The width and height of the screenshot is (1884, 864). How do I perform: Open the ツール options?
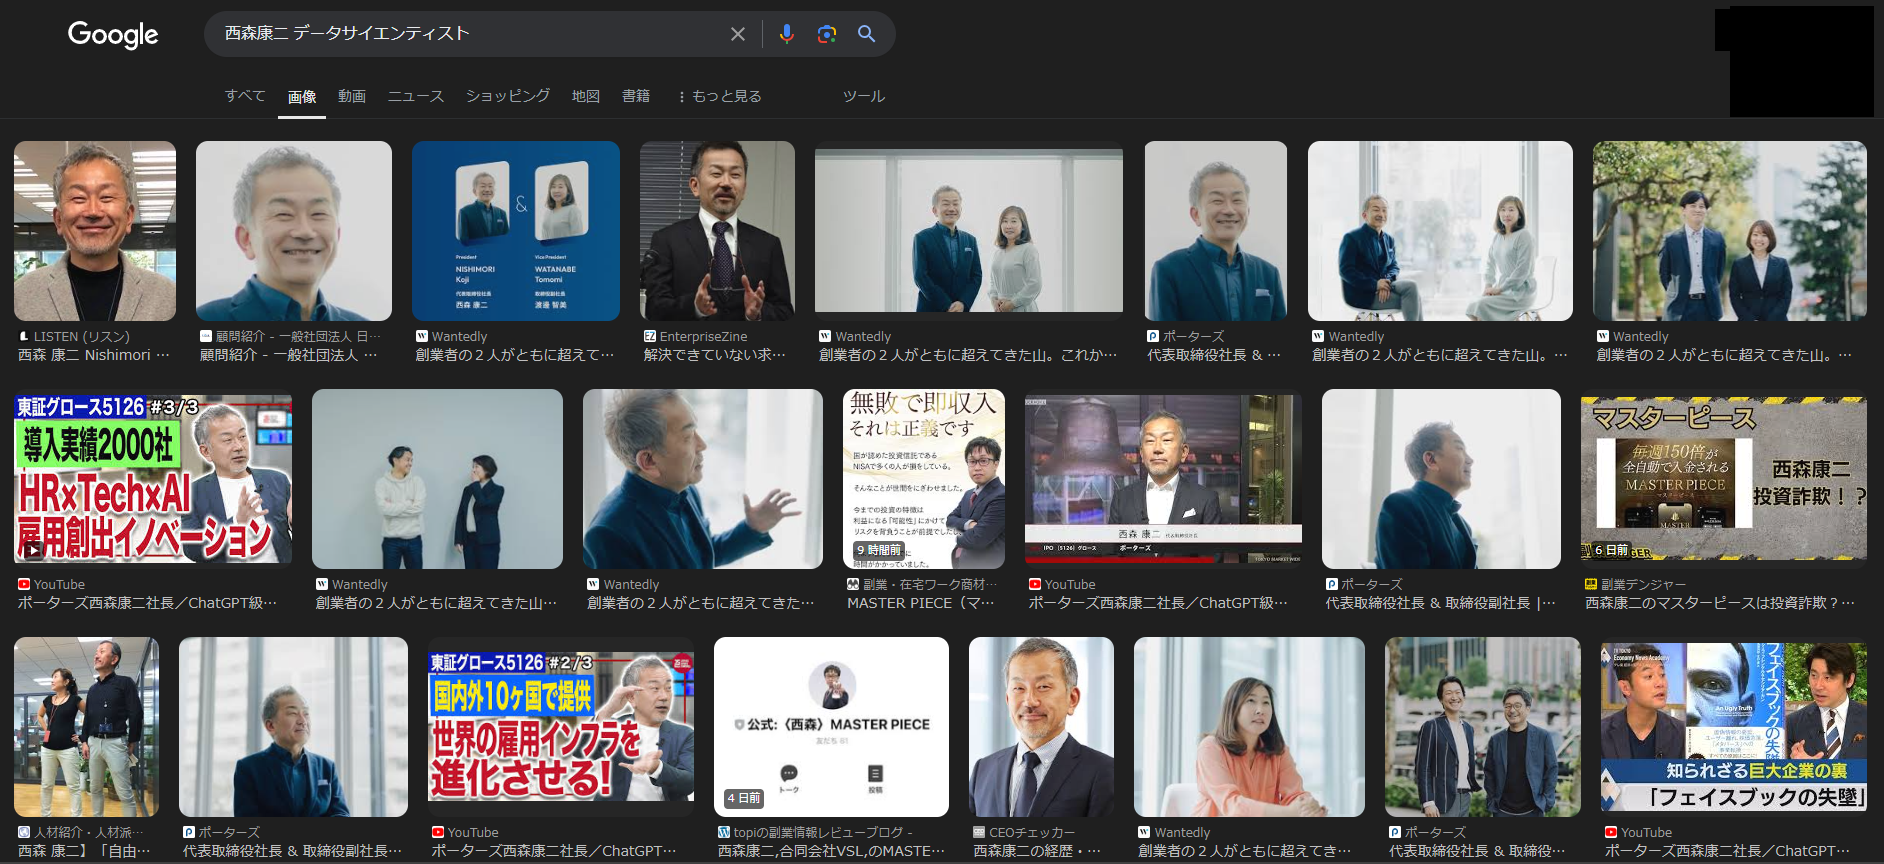[x=863, y=96]
